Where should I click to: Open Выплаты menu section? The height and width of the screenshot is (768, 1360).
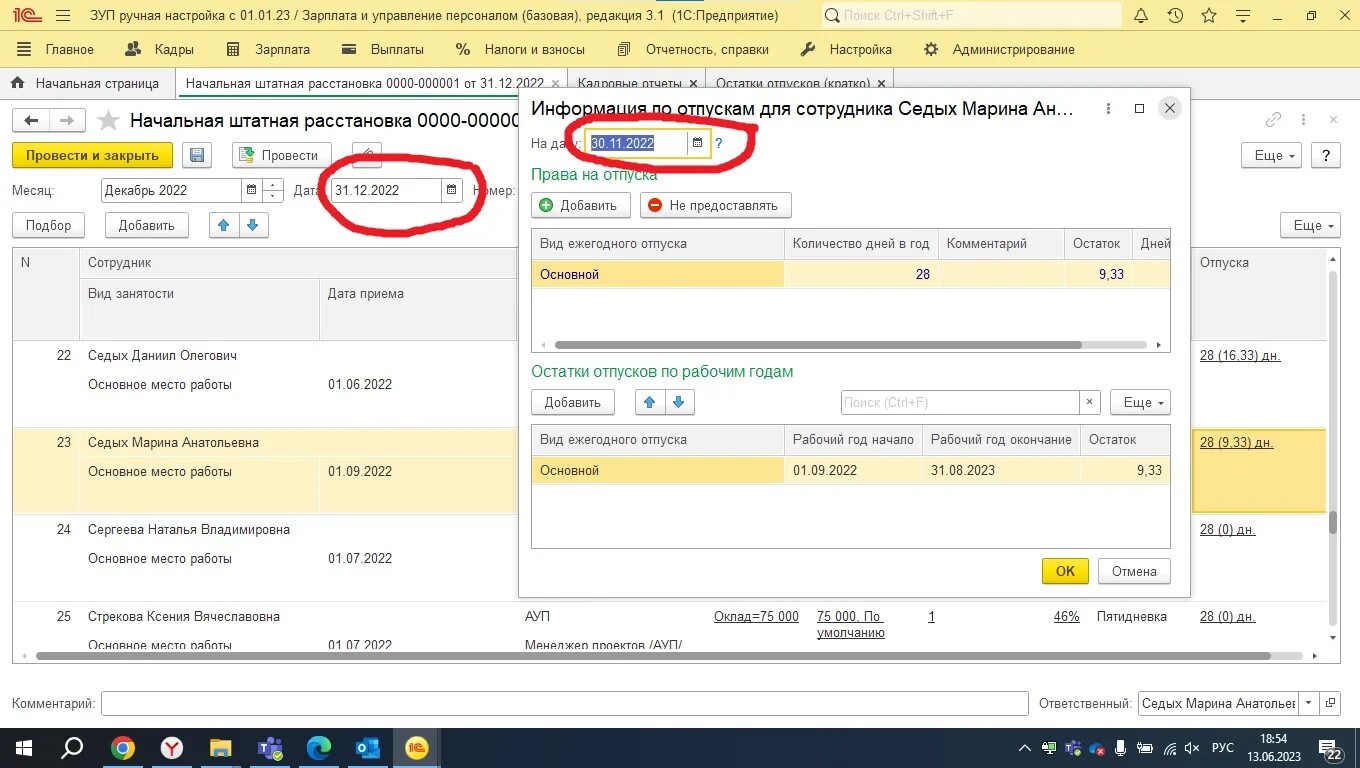point(382,49)
